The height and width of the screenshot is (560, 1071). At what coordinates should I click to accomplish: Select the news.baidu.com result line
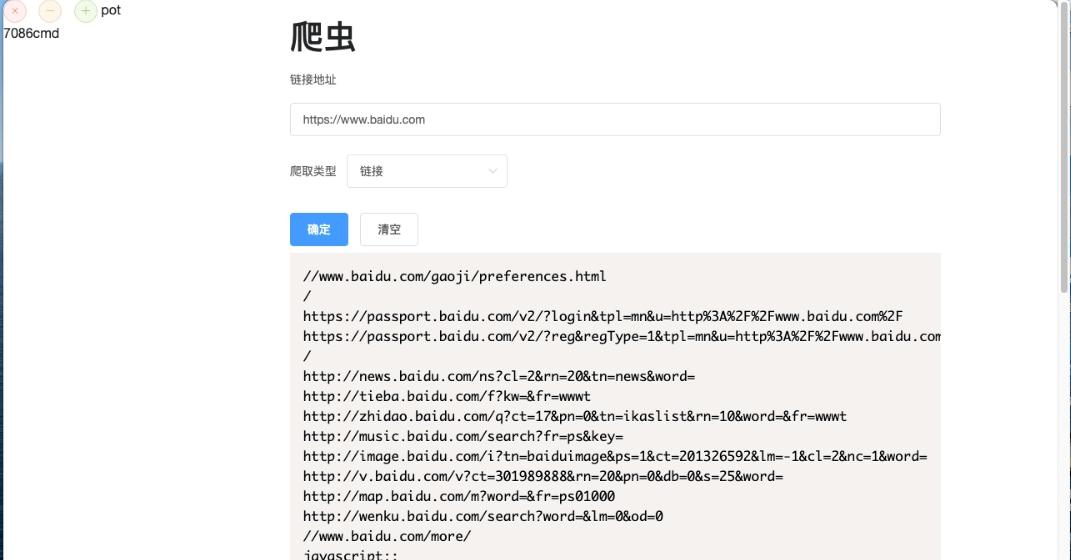tap(499, 376)
